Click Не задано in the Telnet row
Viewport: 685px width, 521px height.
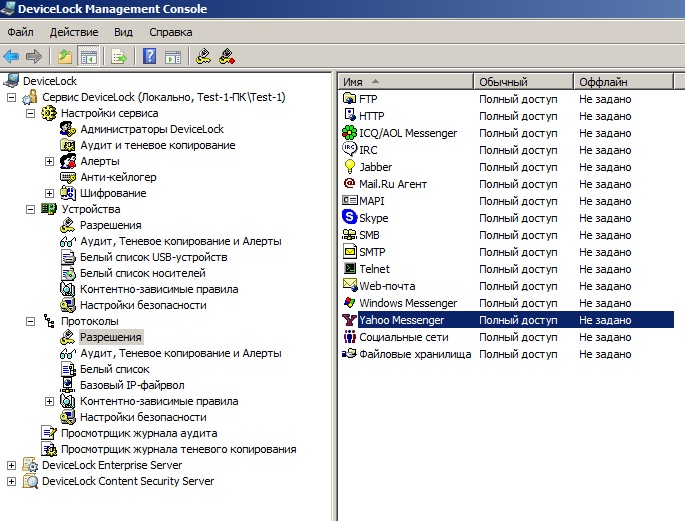click(605, 269)
